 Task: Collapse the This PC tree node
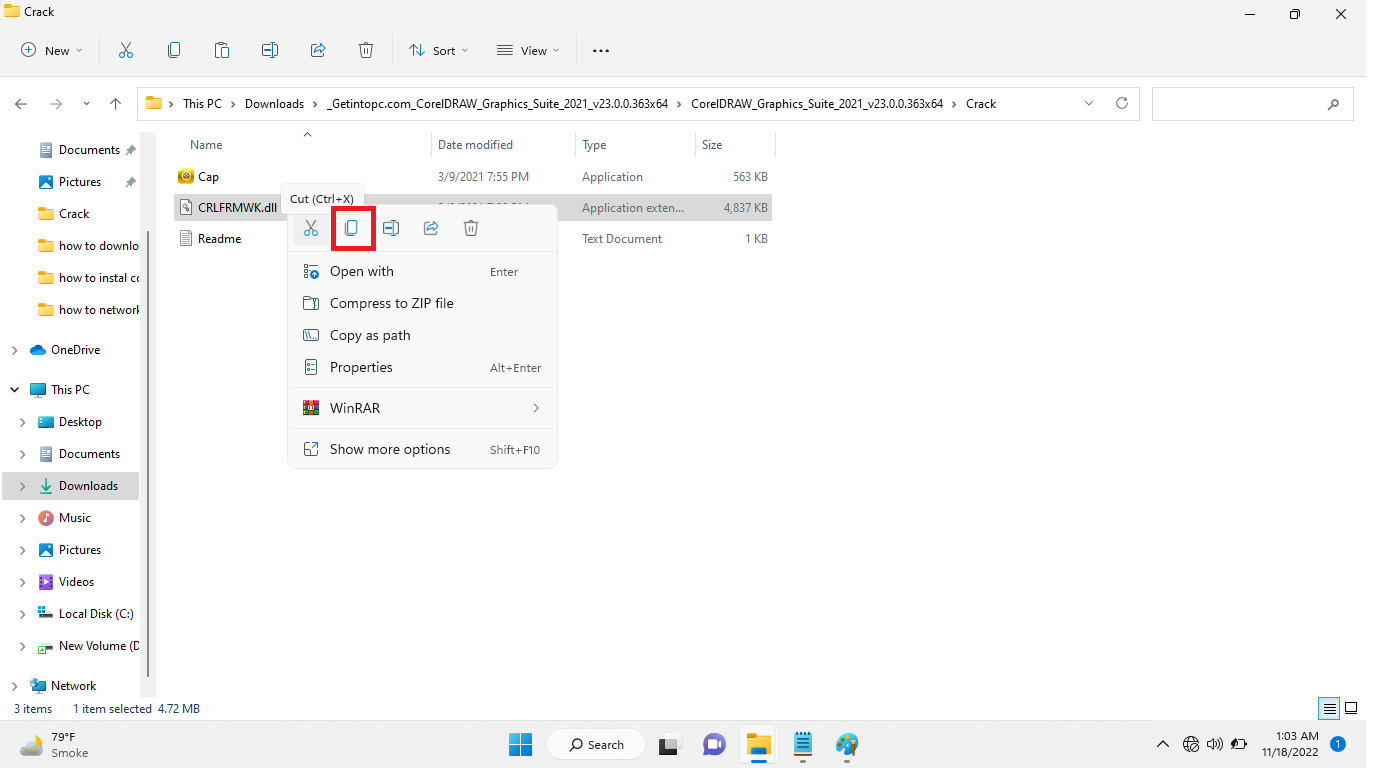(x=14, y=390)
